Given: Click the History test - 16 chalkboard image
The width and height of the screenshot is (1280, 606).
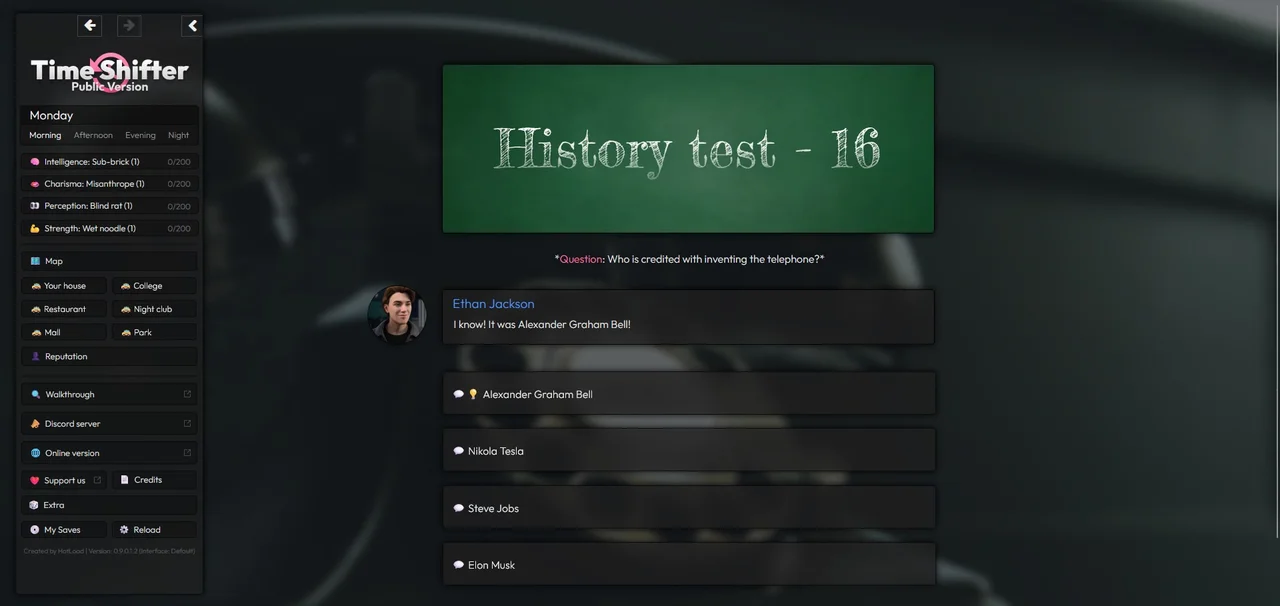Looking at the screenshot, I should (688, 149).
